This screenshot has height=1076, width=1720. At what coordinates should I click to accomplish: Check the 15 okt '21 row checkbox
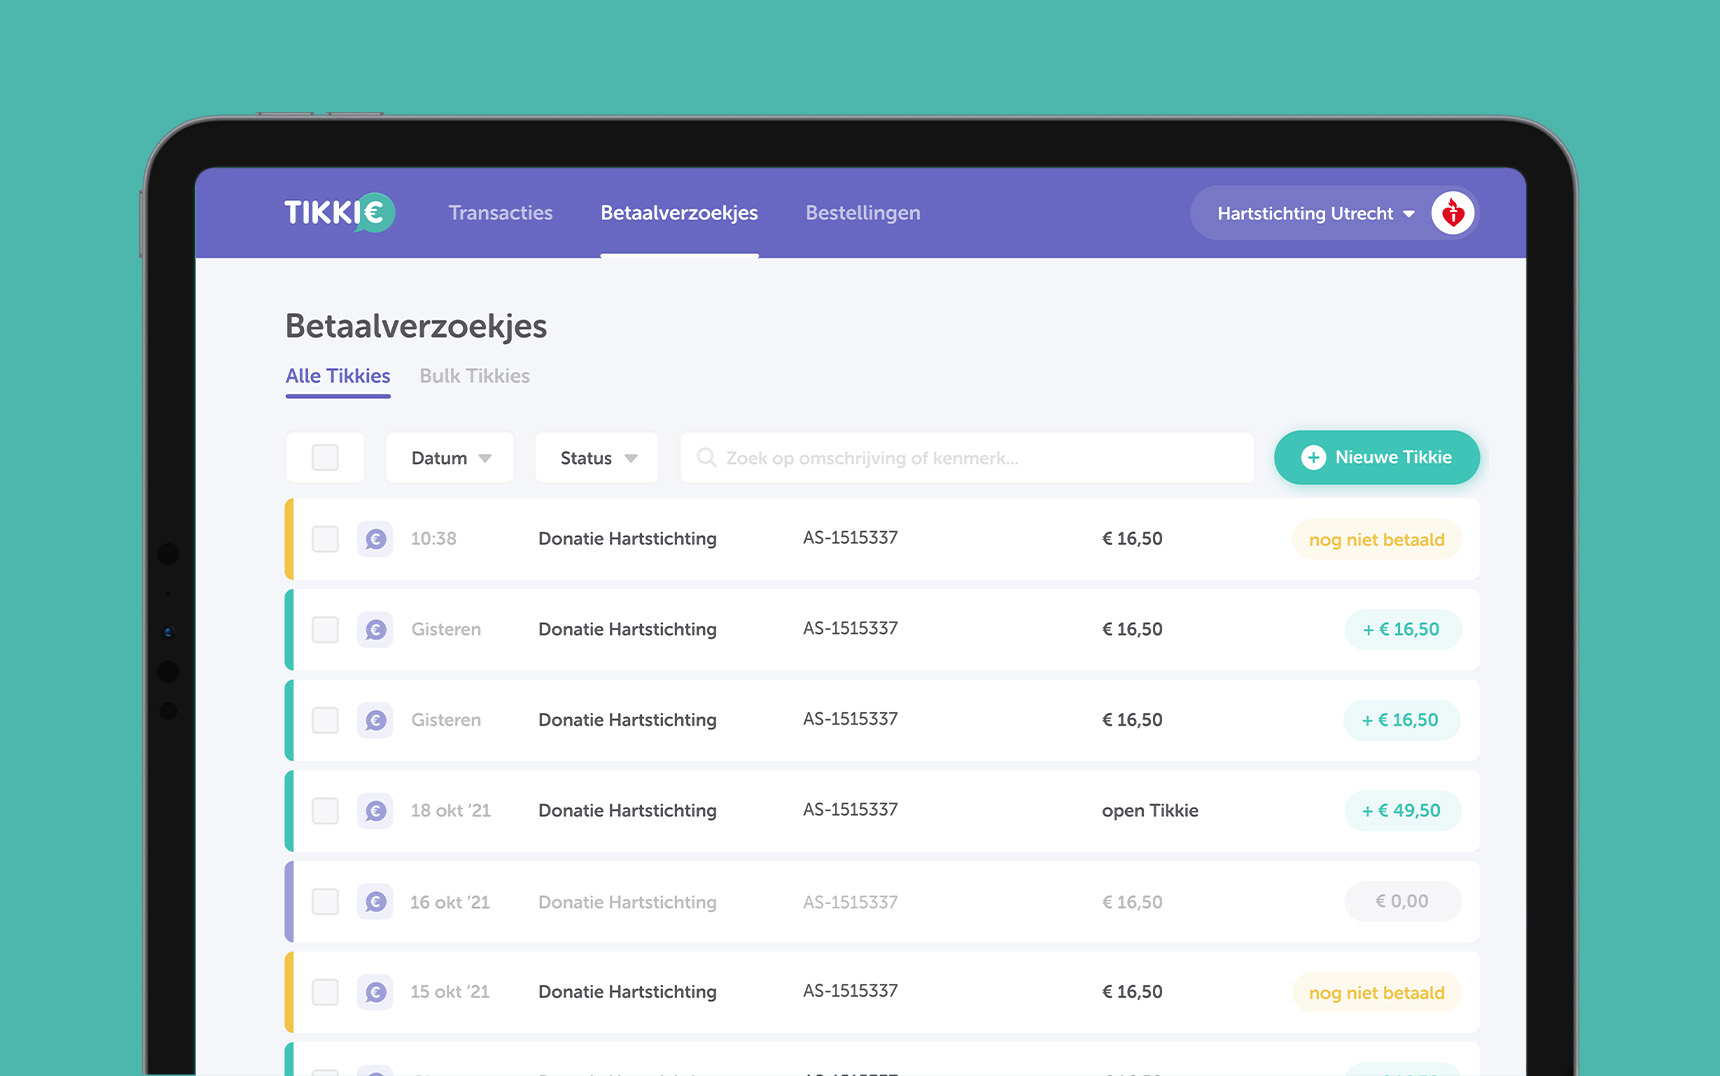click(x=325, y=992)
